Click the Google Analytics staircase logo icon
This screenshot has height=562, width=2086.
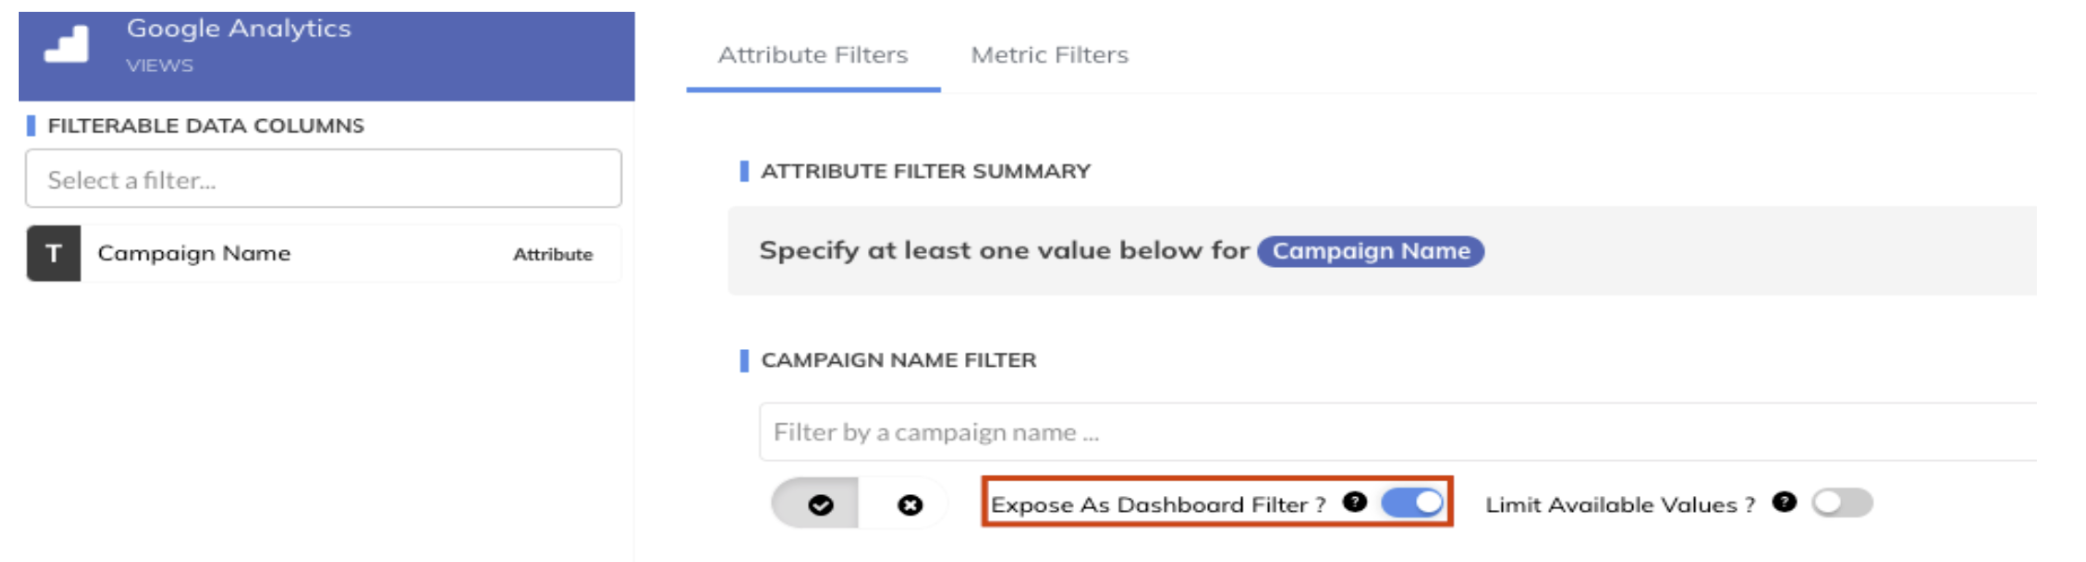66,45
